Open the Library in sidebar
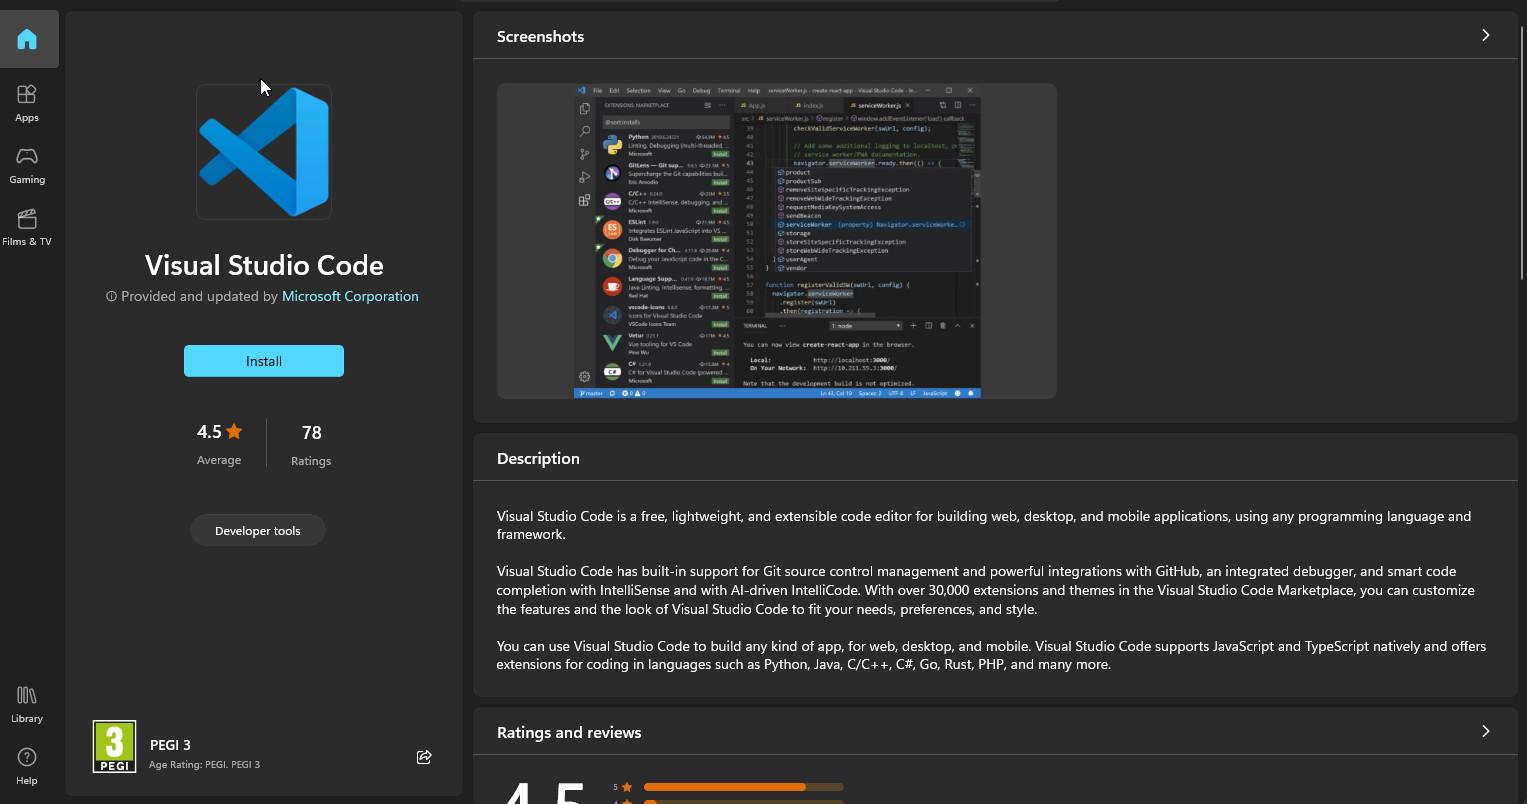The image size is (1527, 804). 27,704
